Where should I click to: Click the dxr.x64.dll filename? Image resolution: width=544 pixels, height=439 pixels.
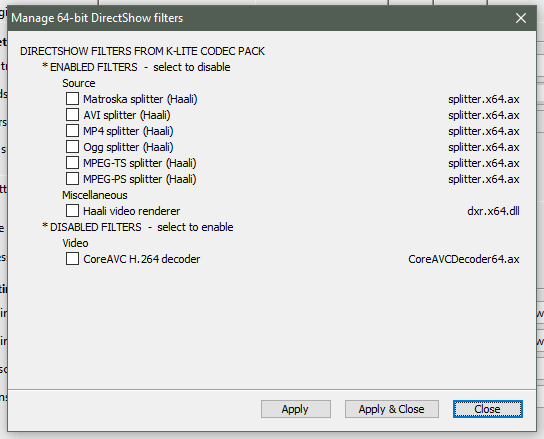point(493,211)
